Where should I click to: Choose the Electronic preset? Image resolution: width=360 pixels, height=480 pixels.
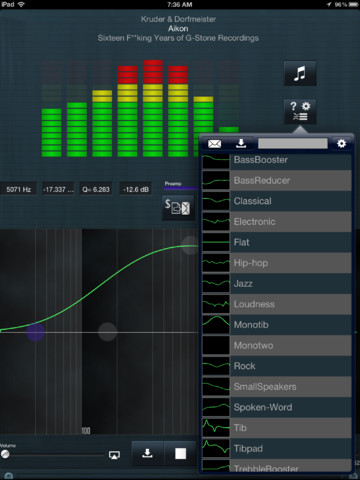pyautogui.click(x=277, y=222)
